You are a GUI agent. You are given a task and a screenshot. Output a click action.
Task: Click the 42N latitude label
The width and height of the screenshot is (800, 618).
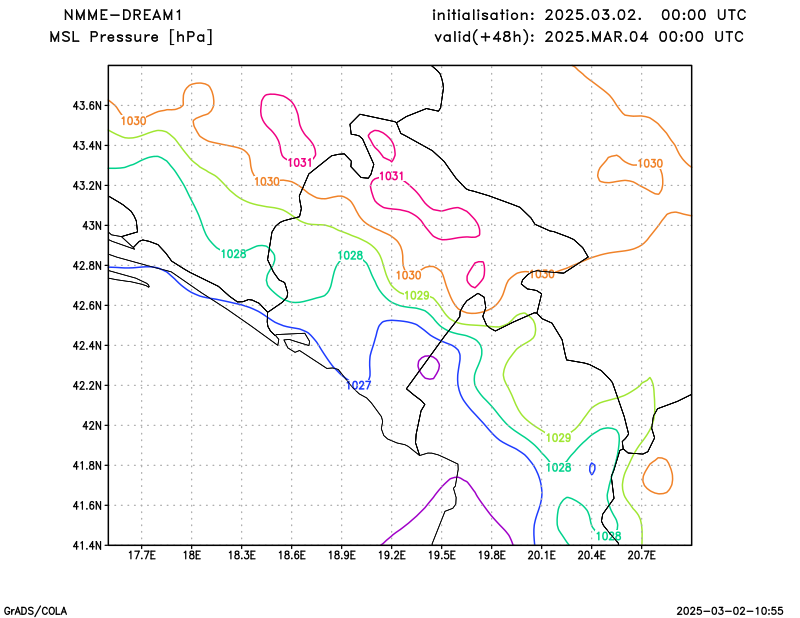92,425
